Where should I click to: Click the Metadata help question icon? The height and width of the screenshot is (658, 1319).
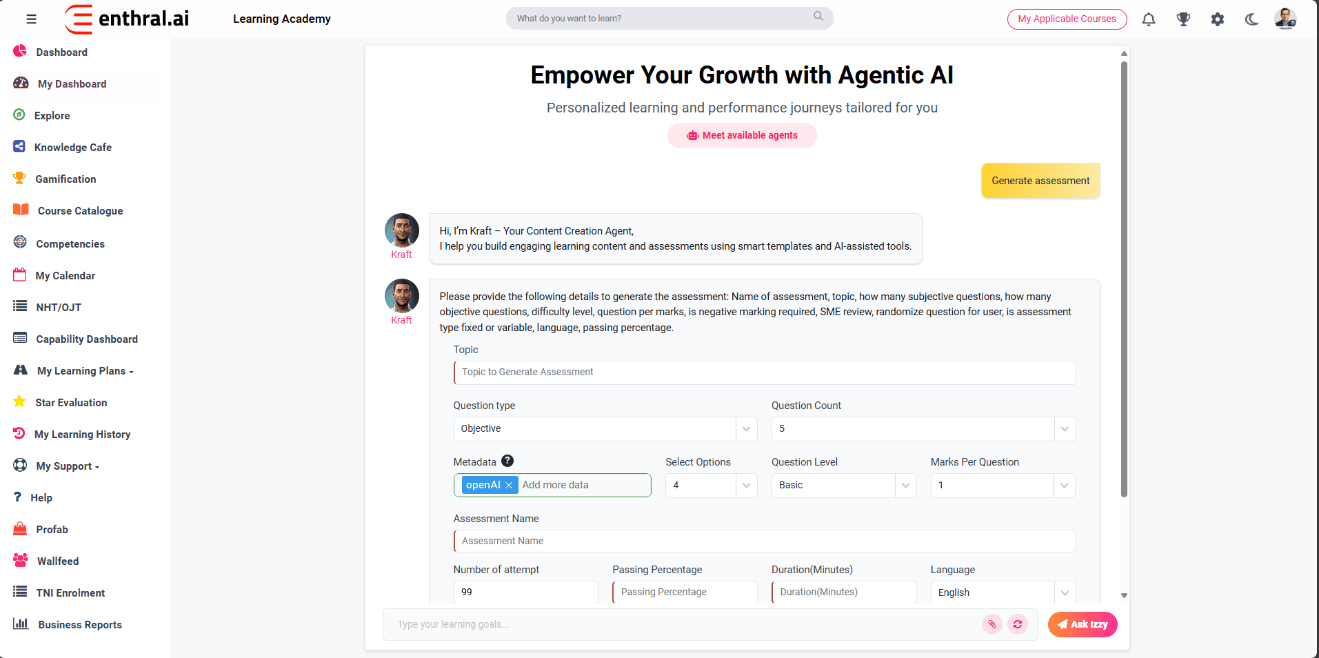coord(507,461)
